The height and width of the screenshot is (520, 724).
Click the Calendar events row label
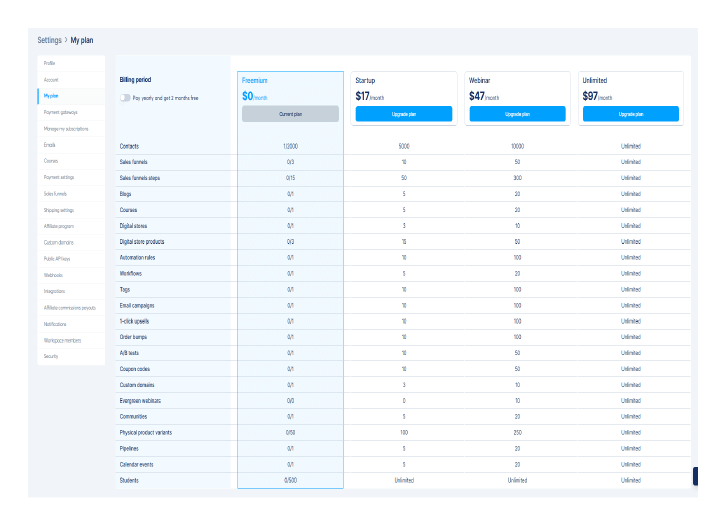pos(137,465)
